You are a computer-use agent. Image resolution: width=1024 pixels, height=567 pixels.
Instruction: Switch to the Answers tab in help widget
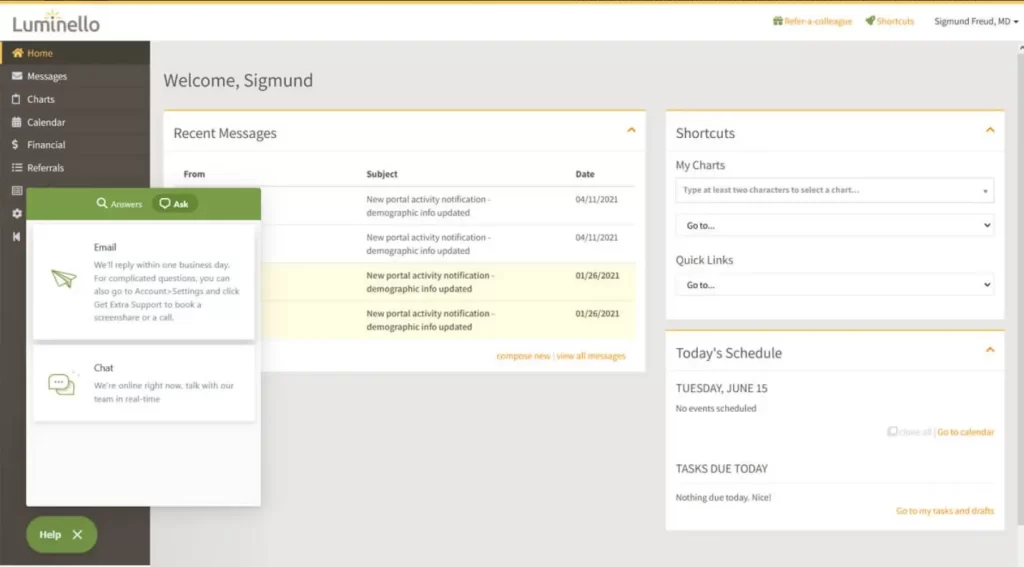tap(120, 204)
